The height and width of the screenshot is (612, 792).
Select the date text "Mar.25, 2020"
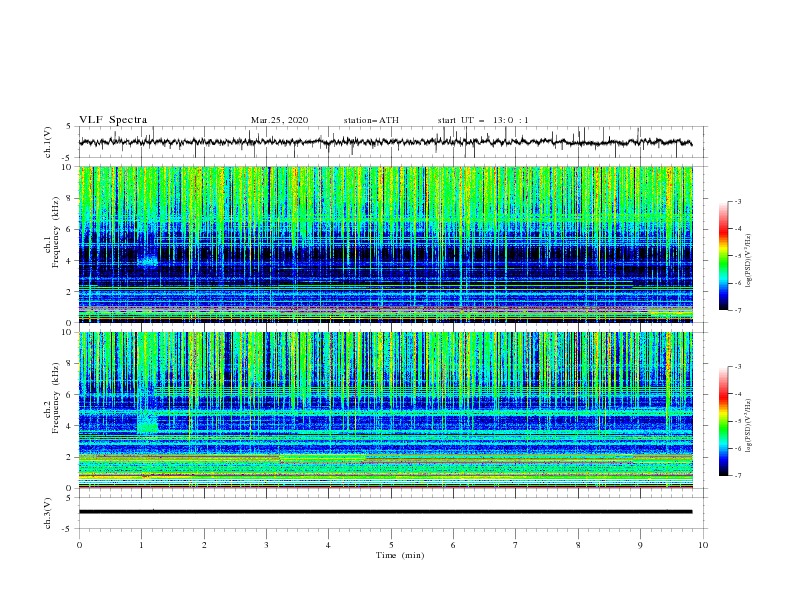point(279,120)
